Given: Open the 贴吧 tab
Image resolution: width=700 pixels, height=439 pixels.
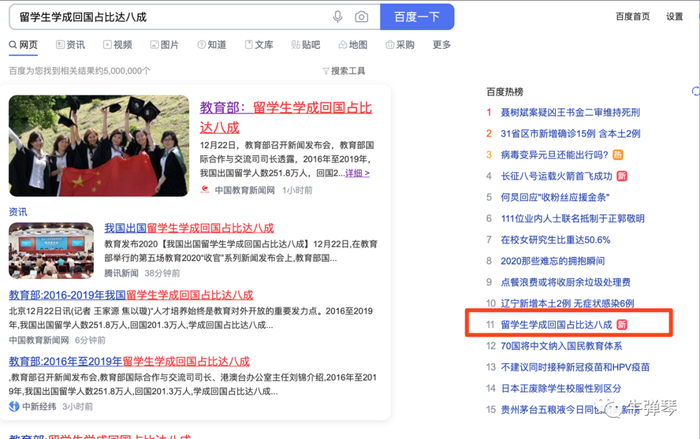Looking at the screenshot, I should pos(306,45).
